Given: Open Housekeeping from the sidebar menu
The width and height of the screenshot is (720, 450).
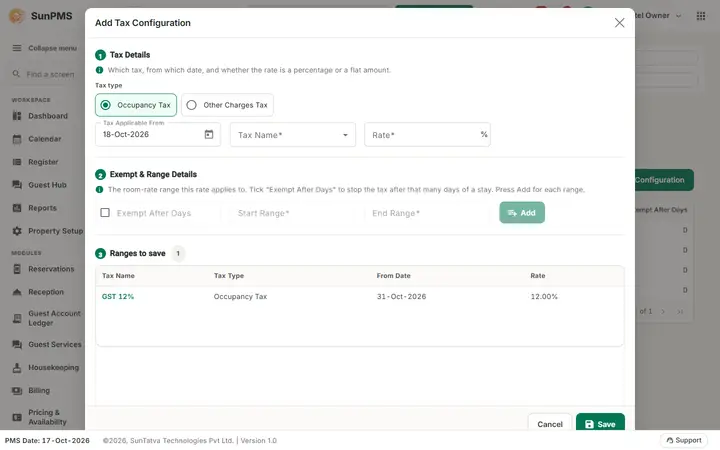Looking at the screenshot, I should [x=53, y=367].
